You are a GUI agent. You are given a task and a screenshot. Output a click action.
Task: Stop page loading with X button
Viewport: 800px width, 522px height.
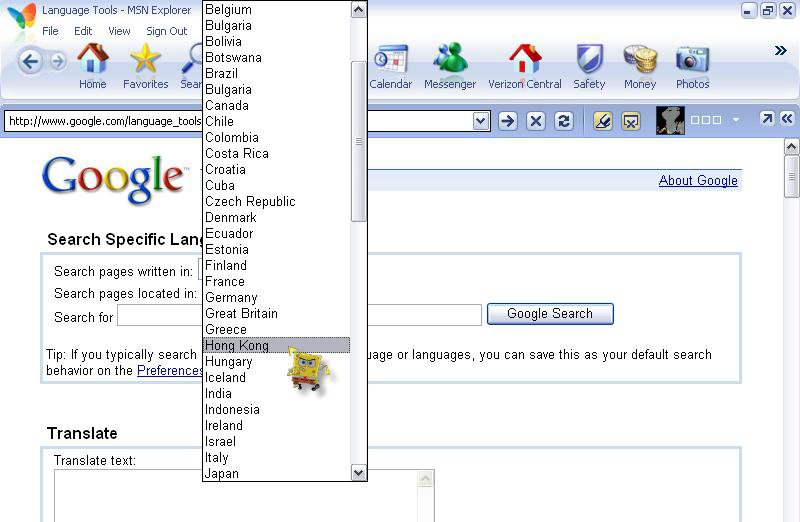click(536, 121)
